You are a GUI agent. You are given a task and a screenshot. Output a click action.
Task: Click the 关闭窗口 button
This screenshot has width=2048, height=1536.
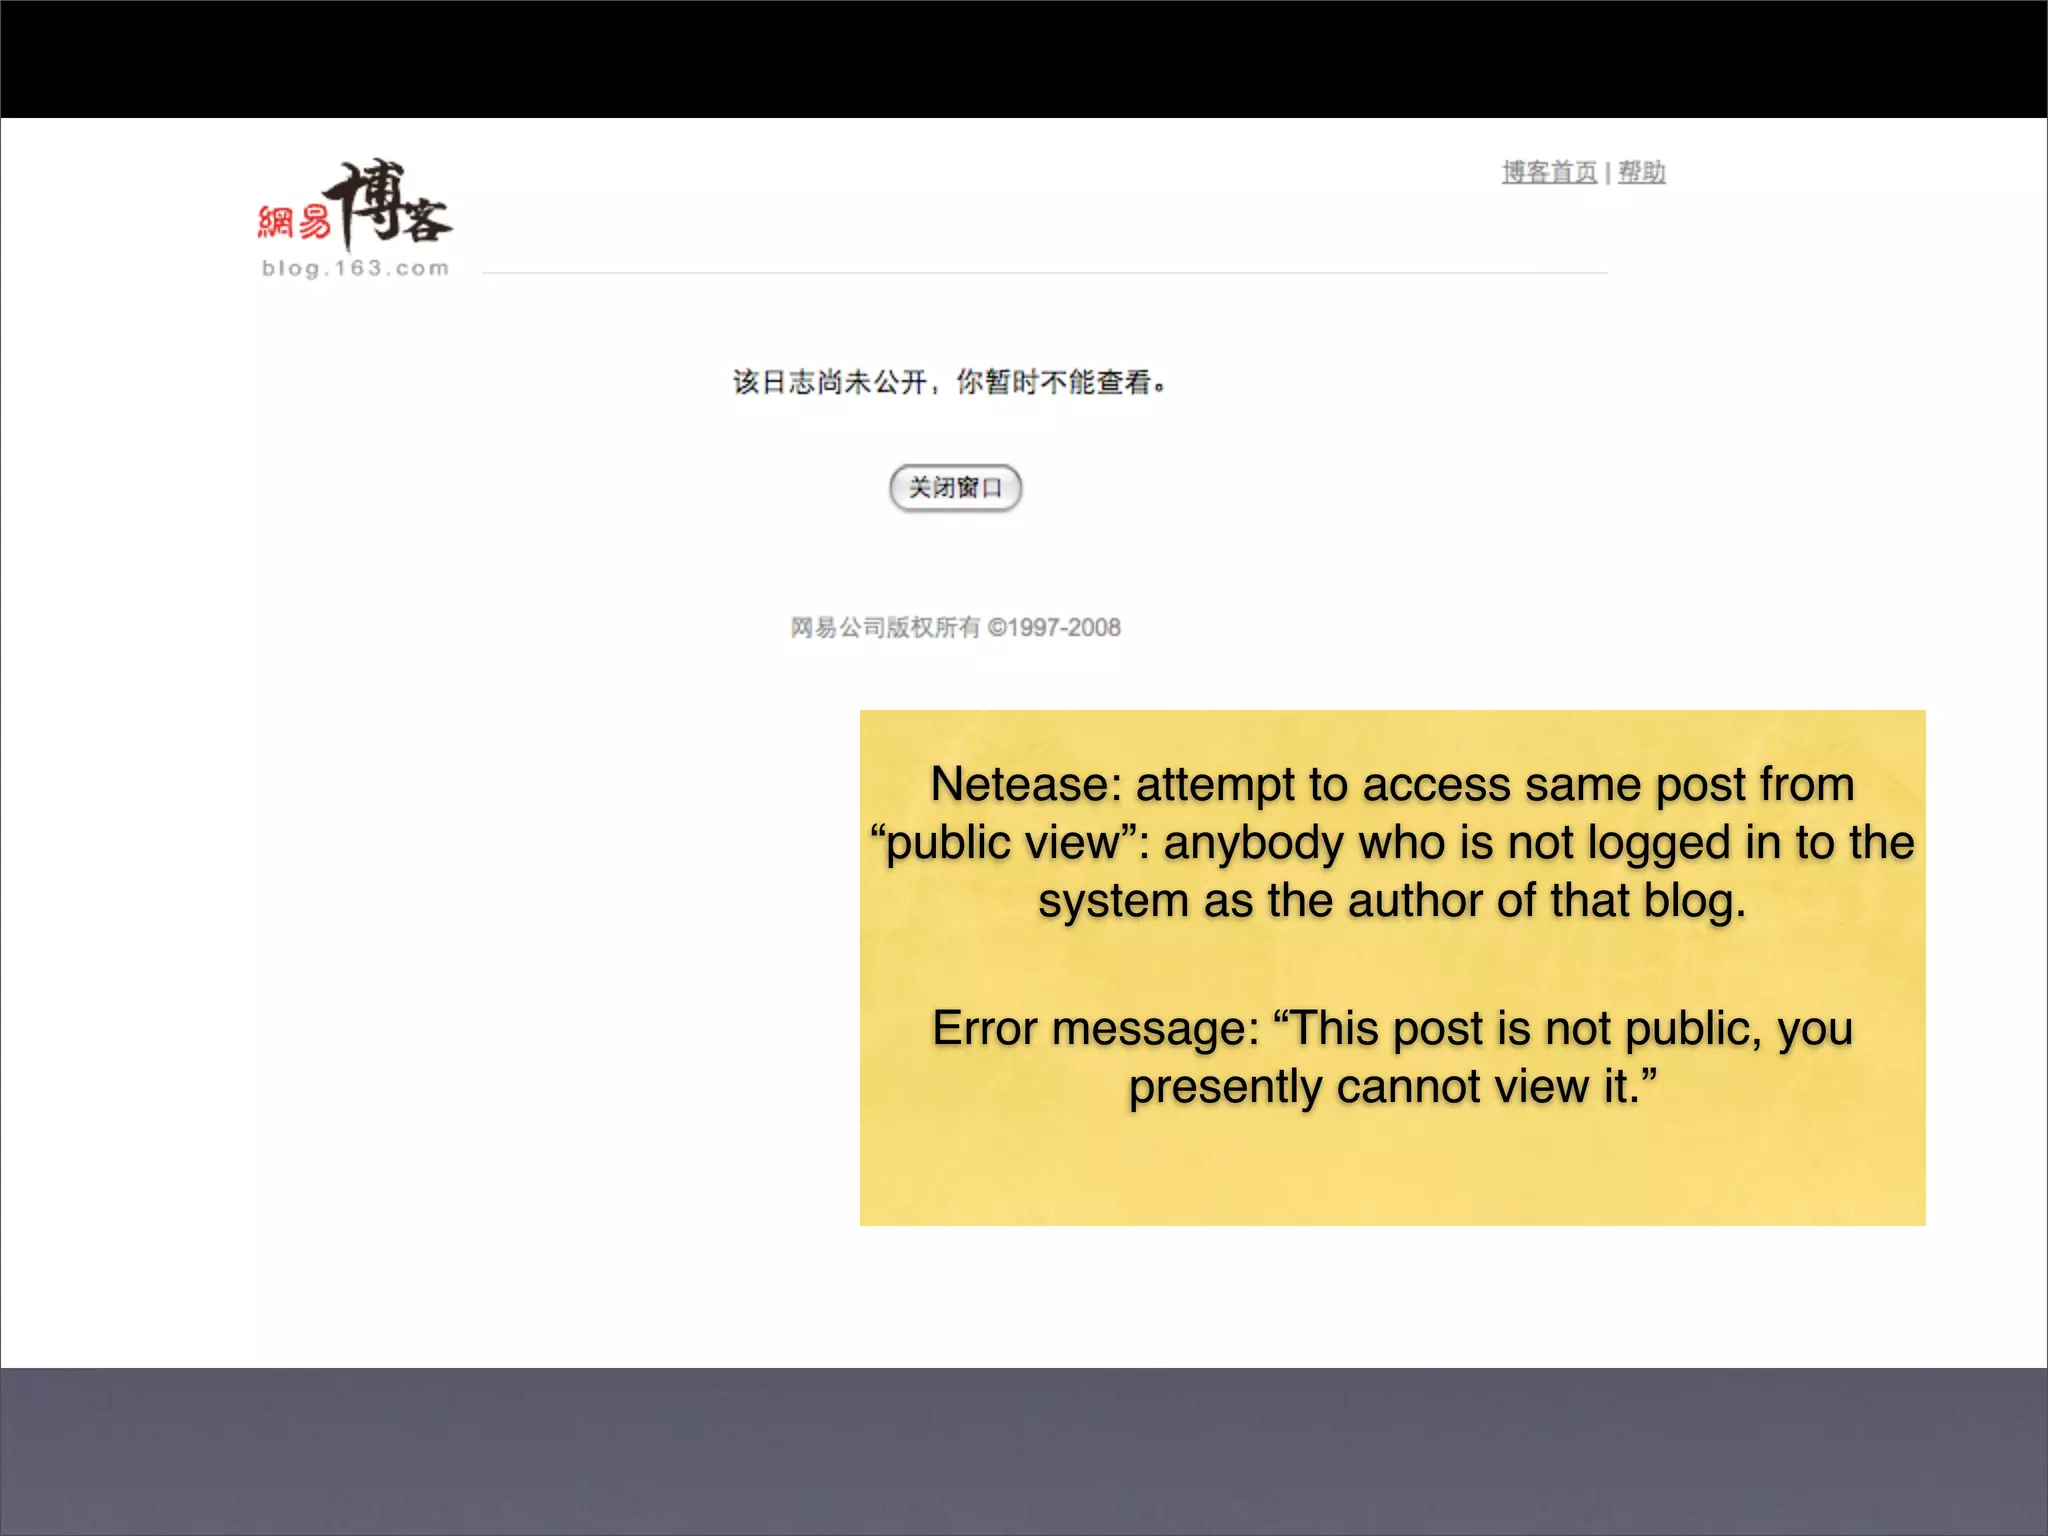tap(955, 488)
